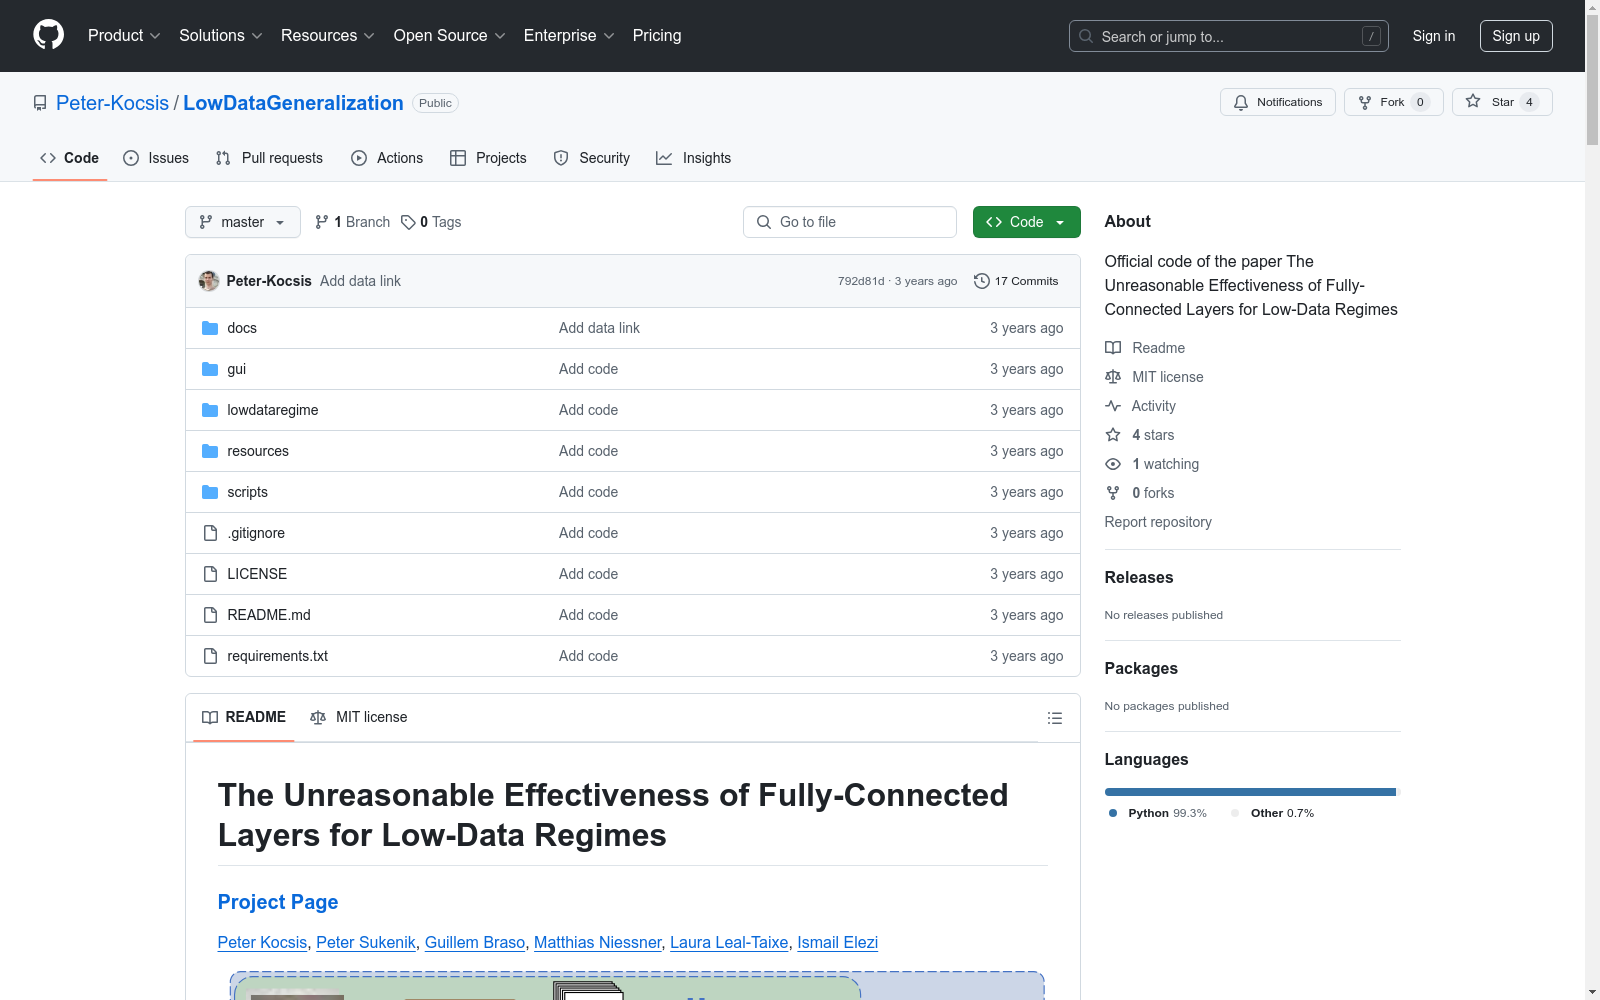1600x1000 pixels.
Task: Fork the repository using the Fork button
Action: 1393,102
